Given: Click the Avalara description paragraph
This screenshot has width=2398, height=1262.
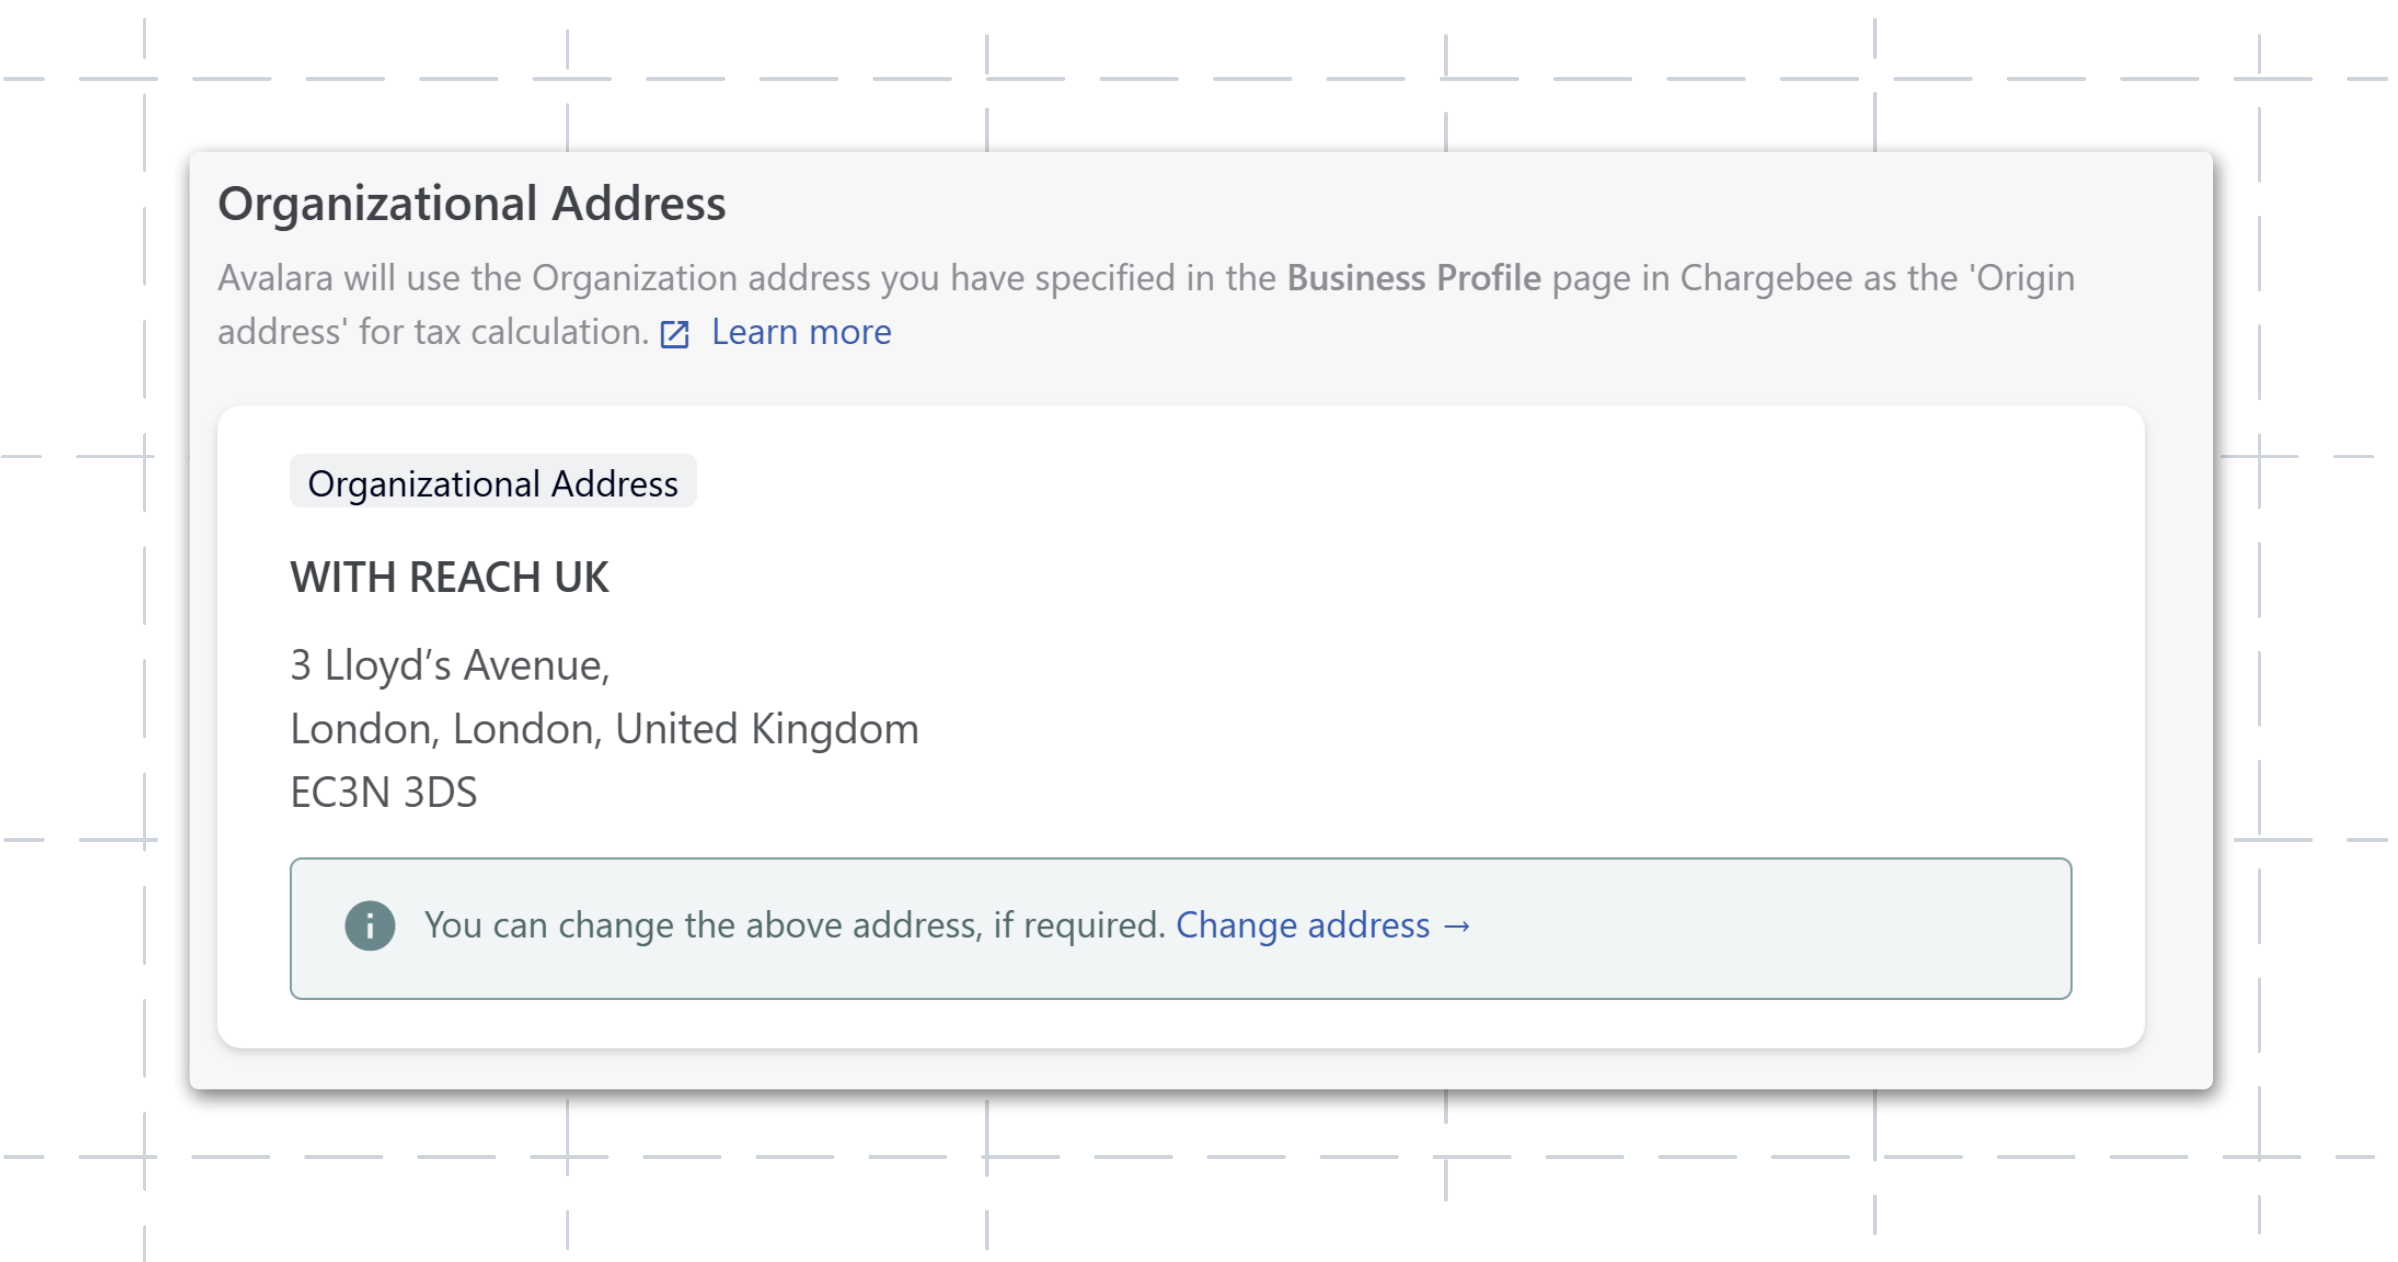Looking at the screenshot, I should click(1146, 305).
